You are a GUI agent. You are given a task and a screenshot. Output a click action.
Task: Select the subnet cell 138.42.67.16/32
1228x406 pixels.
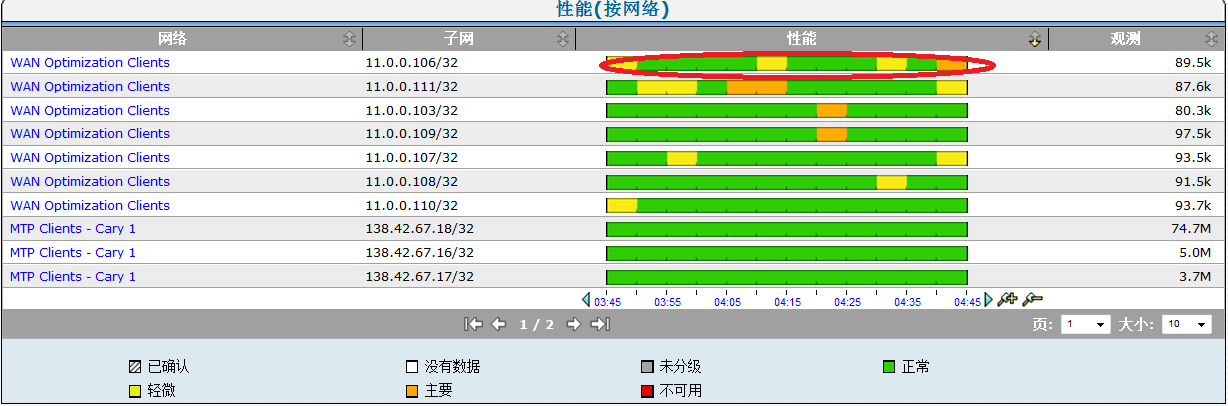[420, 253]
